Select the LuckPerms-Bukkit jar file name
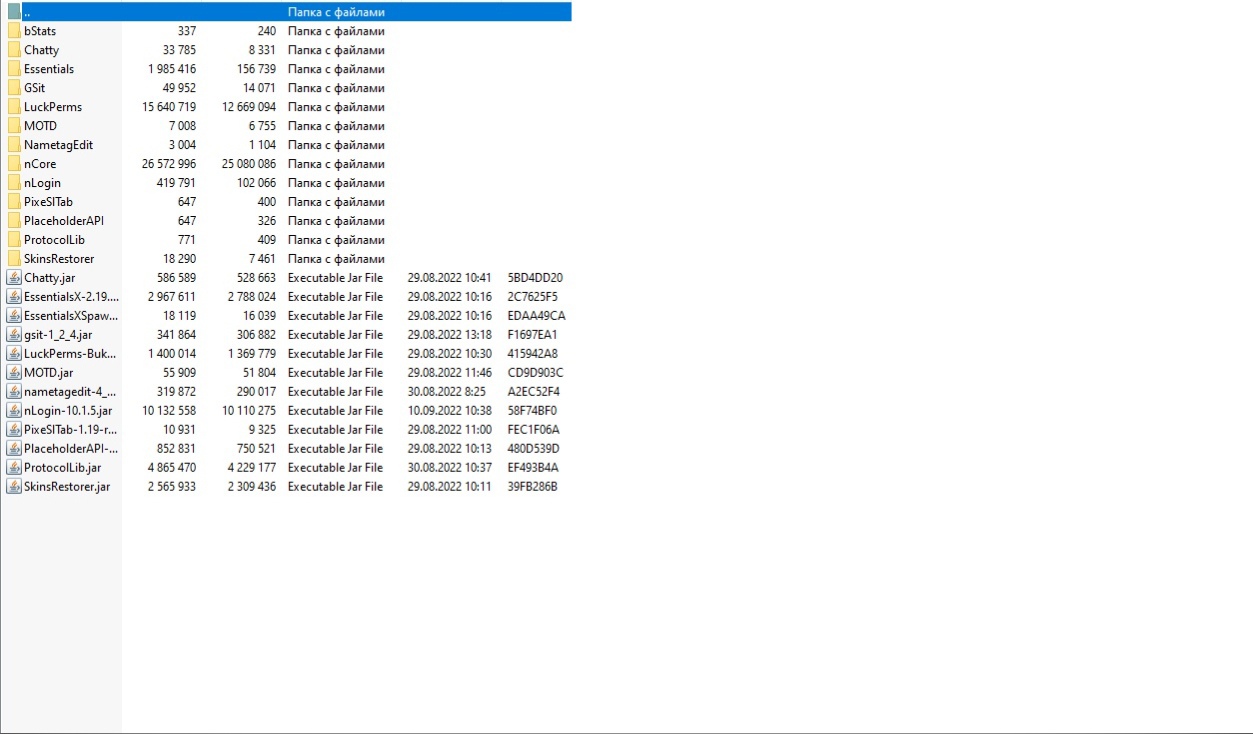Screen dimensions: 1253x734 (70, 354)
